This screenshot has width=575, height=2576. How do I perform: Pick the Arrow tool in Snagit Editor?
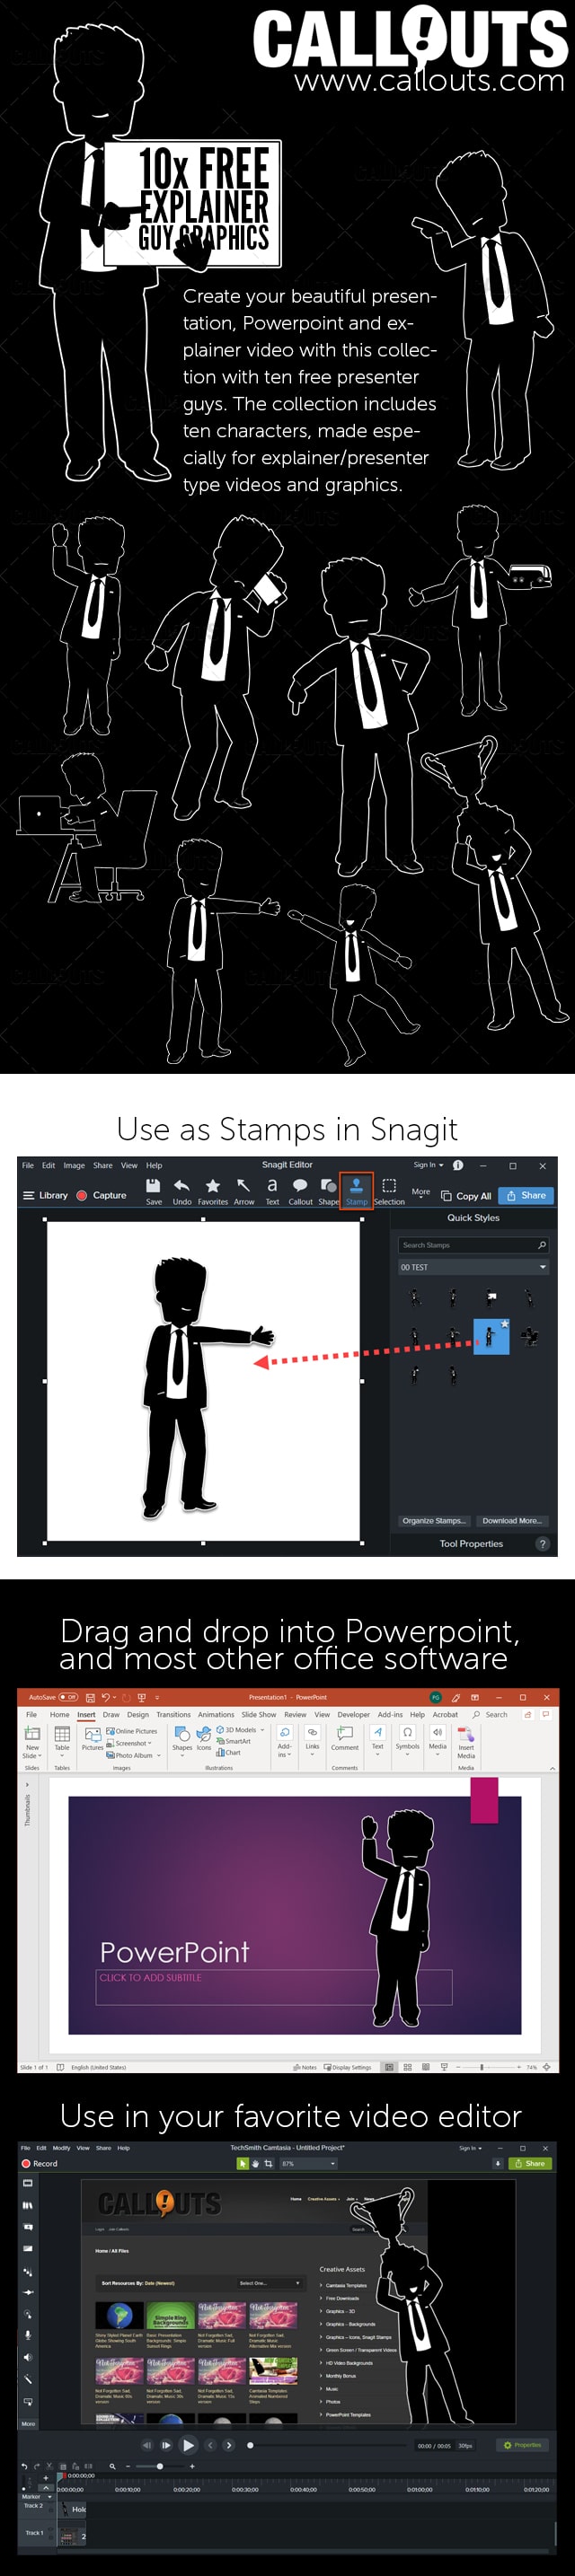(x=243, y=1190)
